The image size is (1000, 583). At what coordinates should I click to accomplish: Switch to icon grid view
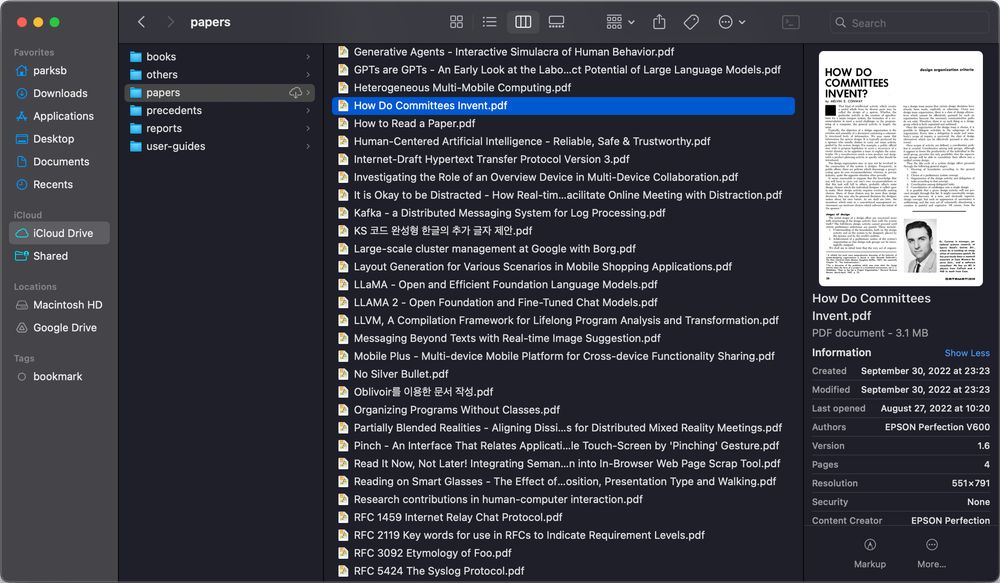point(456,22)
